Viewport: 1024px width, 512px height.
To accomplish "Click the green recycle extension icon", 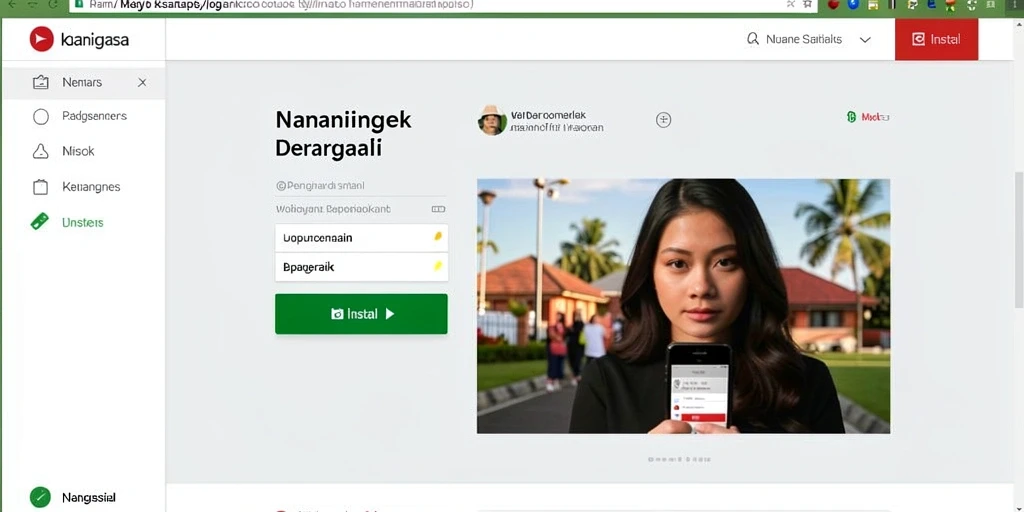I will point(972,4).
